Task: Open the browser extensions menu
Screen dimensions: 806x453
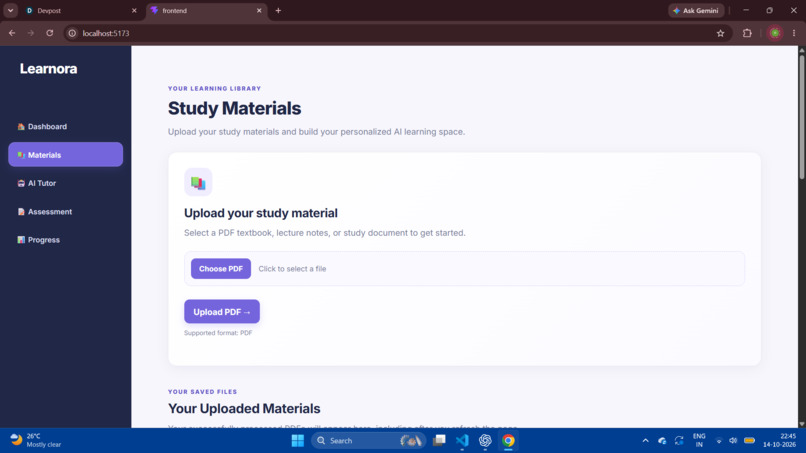Action: pyautogui.click(x=747, y=33)
